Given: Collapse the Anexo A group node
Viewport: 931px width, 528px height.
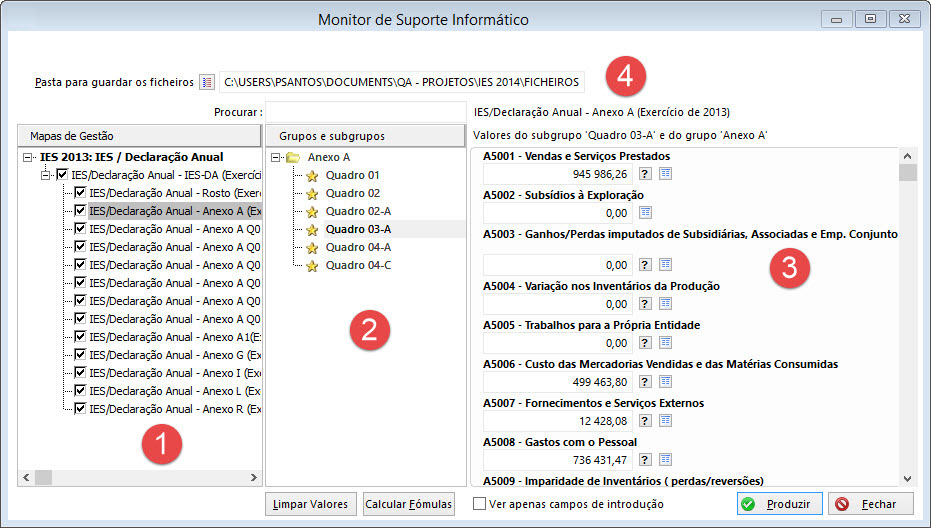Looking at the screenshot, I should [x=276, y=157].
